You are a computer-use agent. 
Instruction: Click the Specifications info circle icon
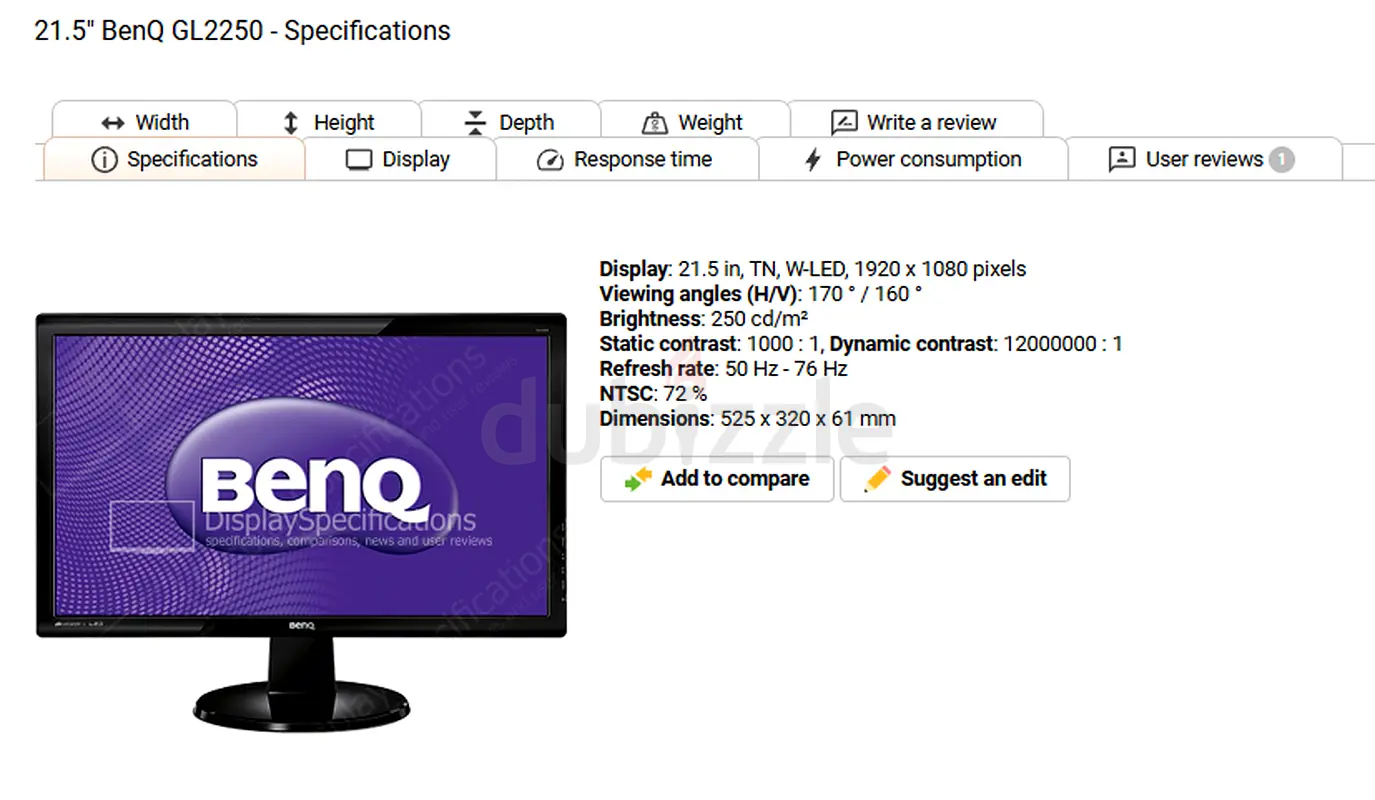pyautogui.click(x=104, y=160)
